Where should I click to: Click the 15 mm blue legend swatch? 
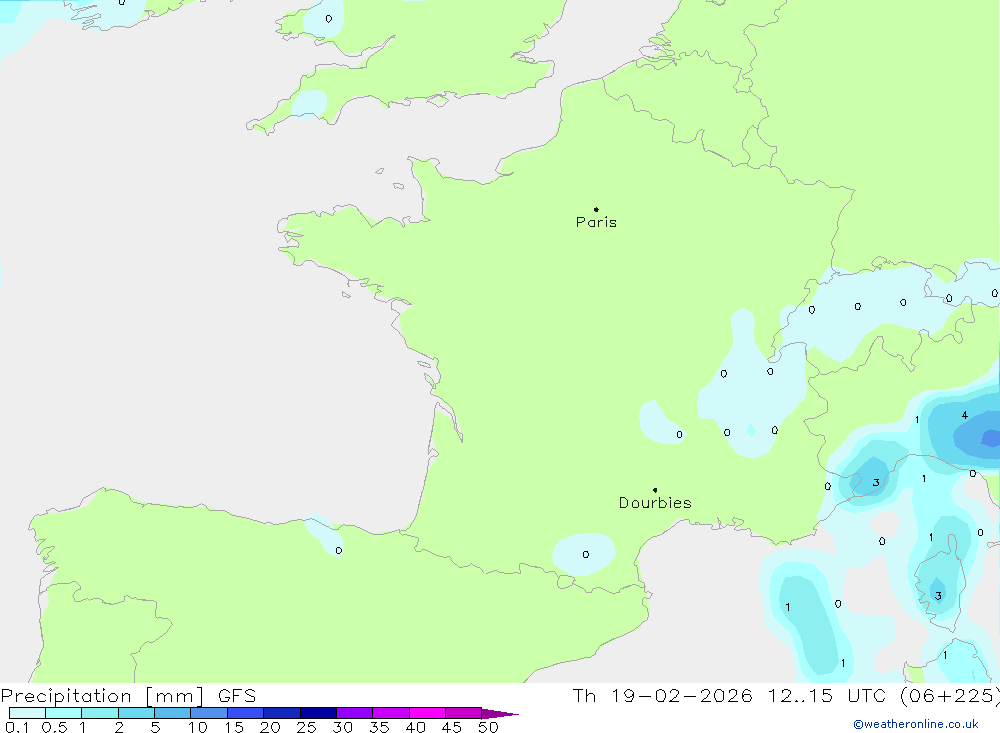coord(245,713)
